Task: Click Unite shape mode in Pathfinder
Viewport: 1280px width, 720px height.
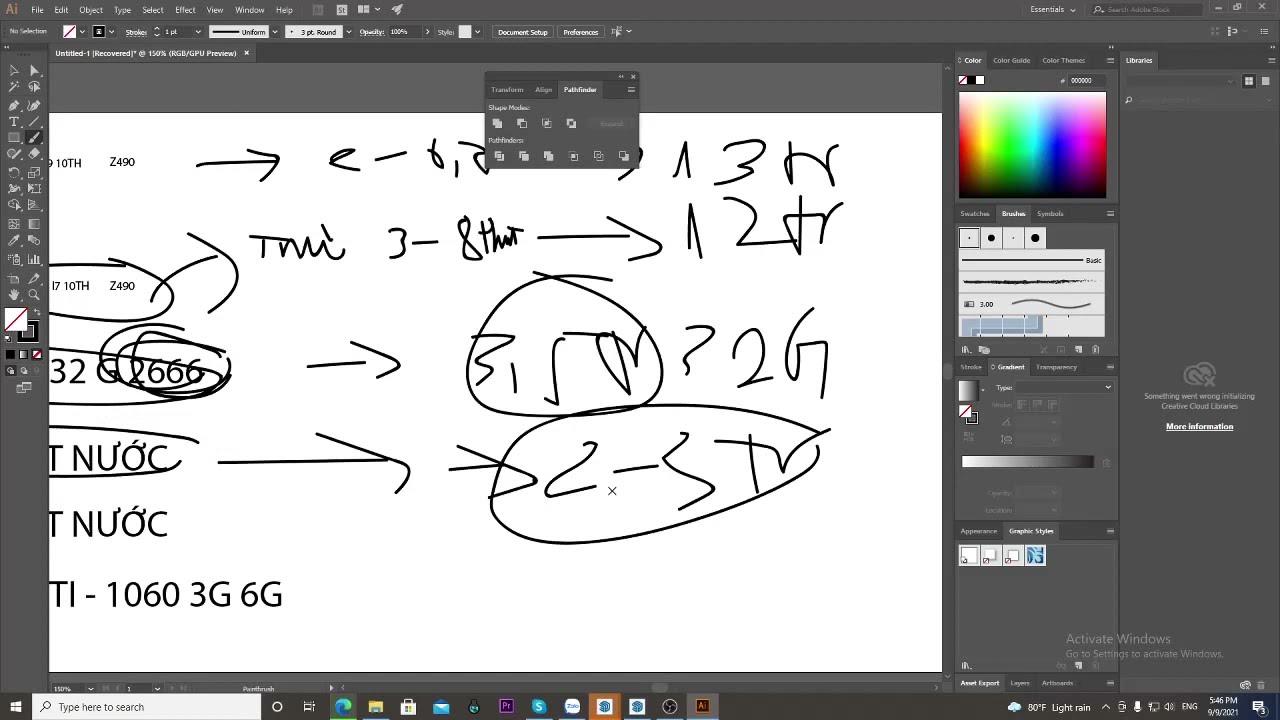Action: tap(497, 123)
